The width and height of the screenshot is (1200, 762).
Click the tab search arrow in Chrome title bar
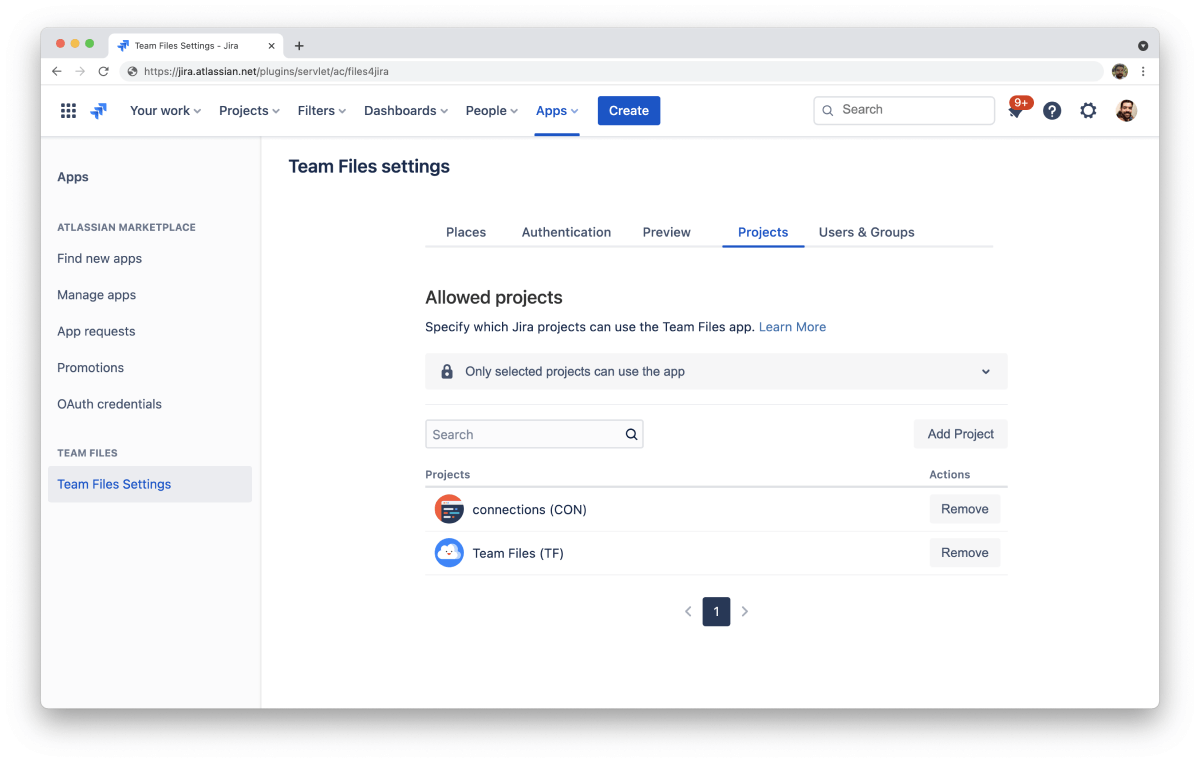pyautogui.click(x=1143, y=46)
